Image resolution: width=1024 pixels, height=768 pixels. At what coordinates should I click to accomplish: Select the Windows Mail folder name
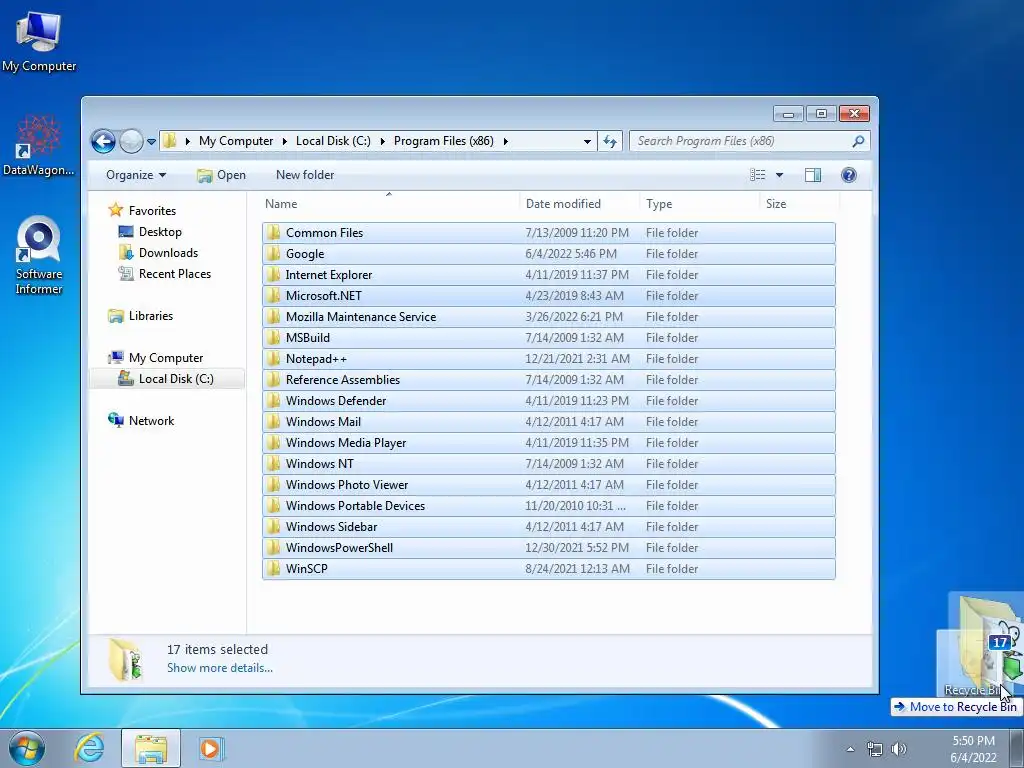tap(323, 422)
